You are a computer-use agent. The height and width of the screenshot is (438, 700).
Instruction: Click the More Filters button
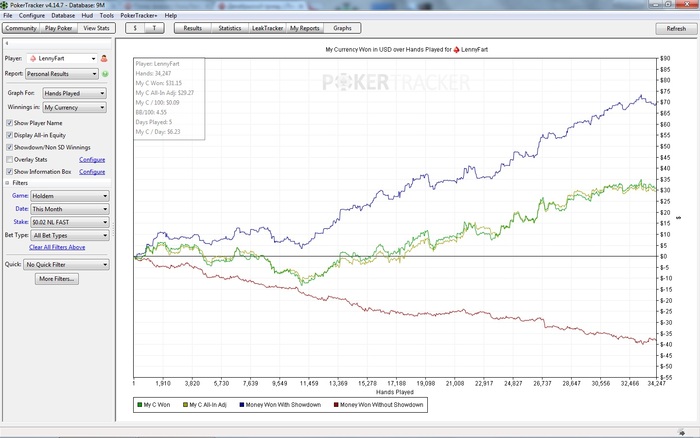[x=57, y=279]
